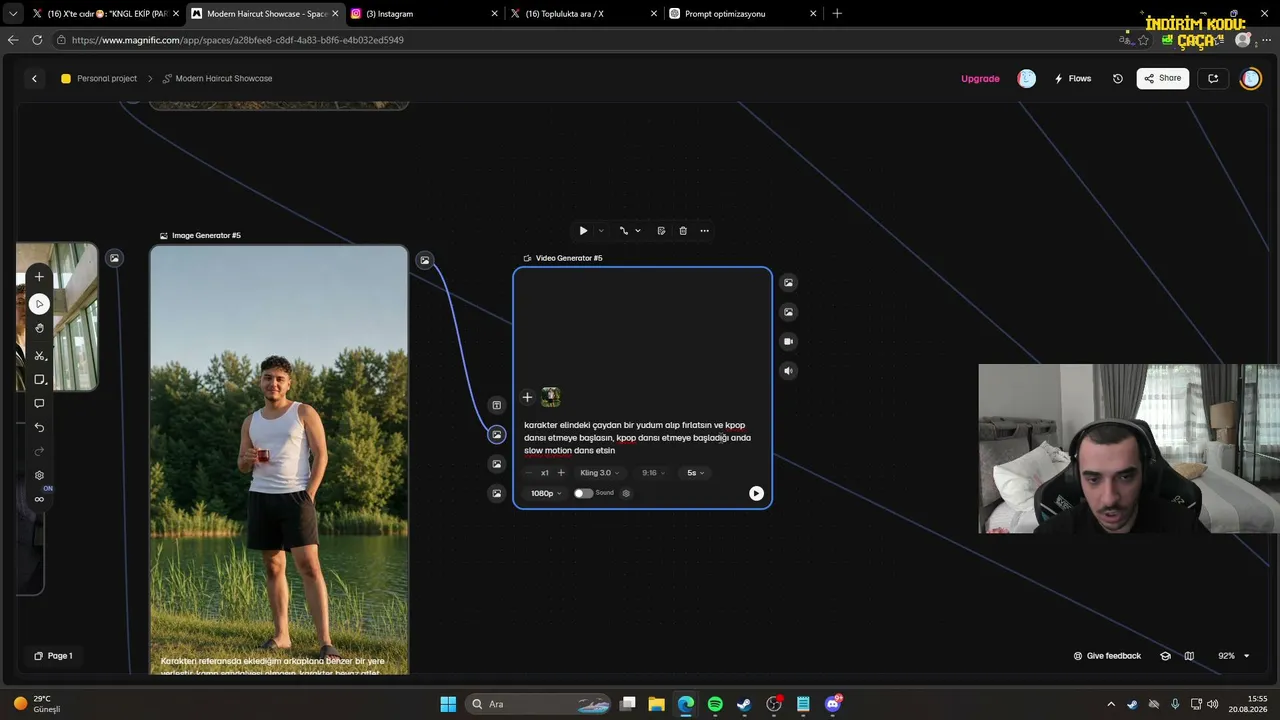Switch to the Toplulukta ara / X tab
This screenshot has width=1280, height=720.
pos(583,14)
